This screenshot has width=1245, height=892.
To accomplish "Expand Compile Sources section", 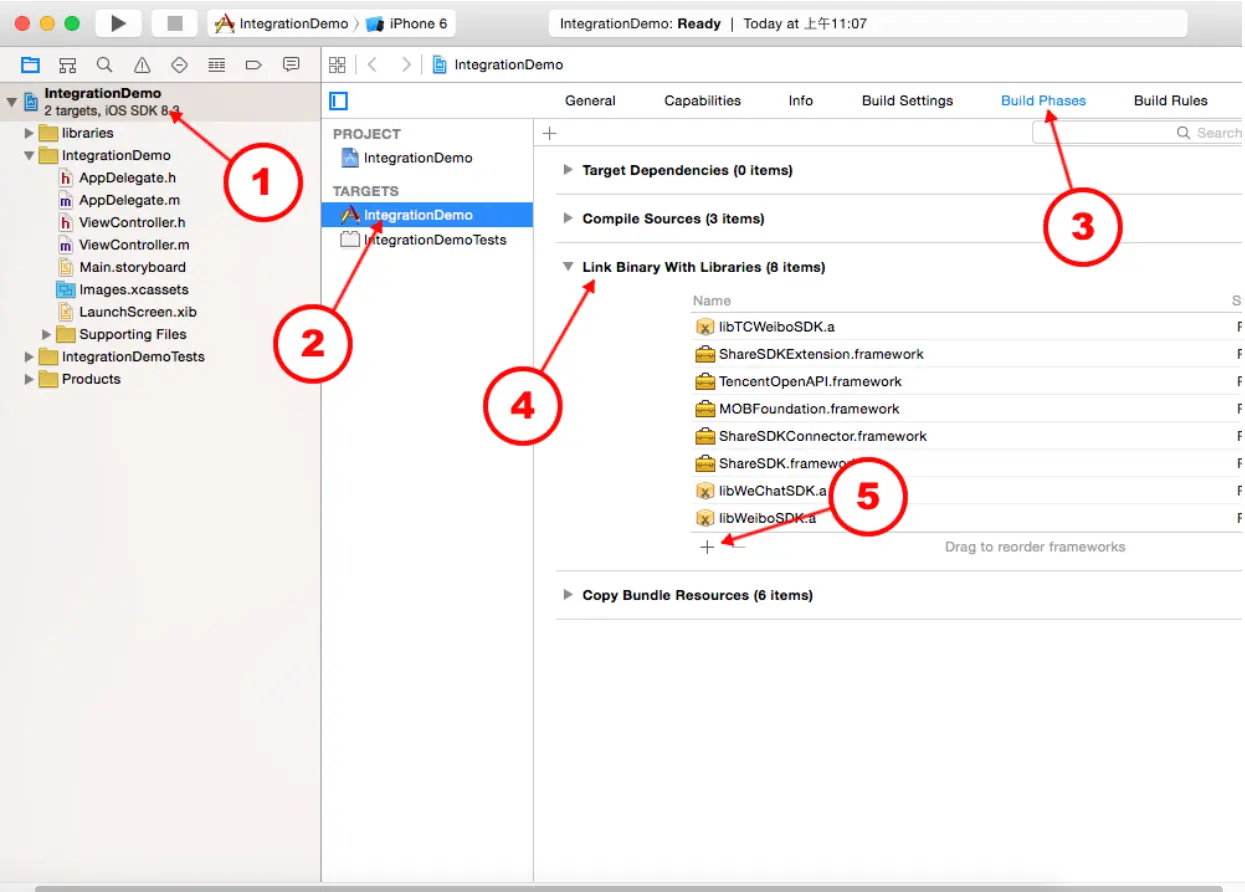I will [x=568, y=219].
